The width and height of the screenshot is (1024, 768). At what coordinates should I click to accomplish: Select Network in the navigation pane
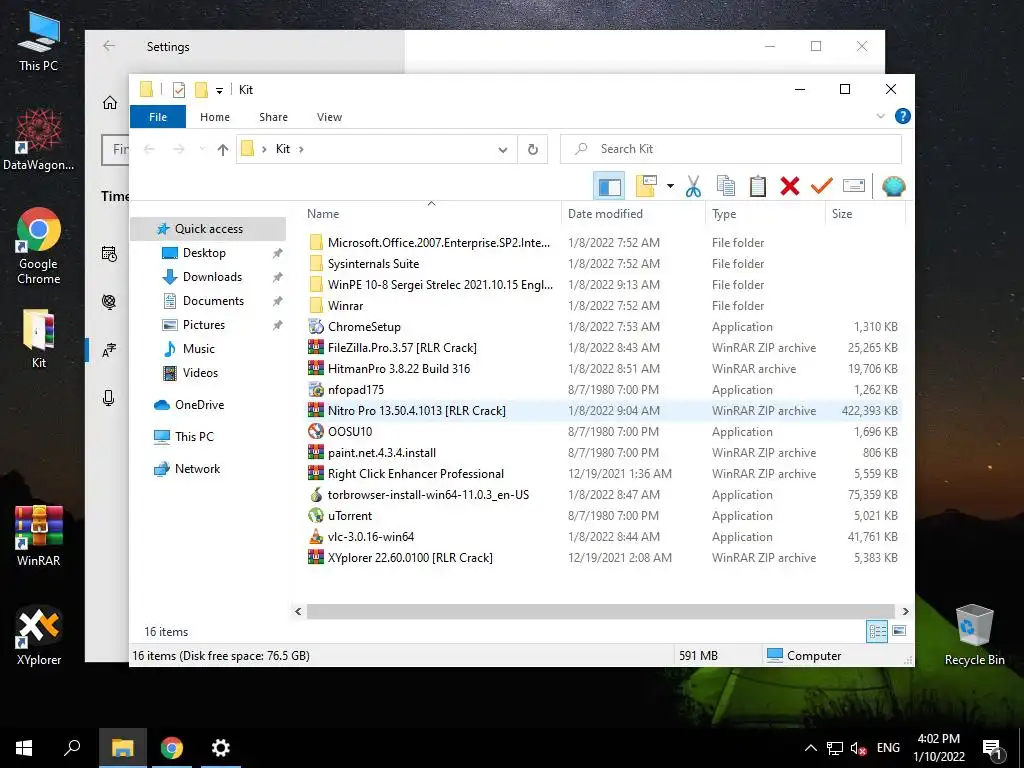coord(197,469)
